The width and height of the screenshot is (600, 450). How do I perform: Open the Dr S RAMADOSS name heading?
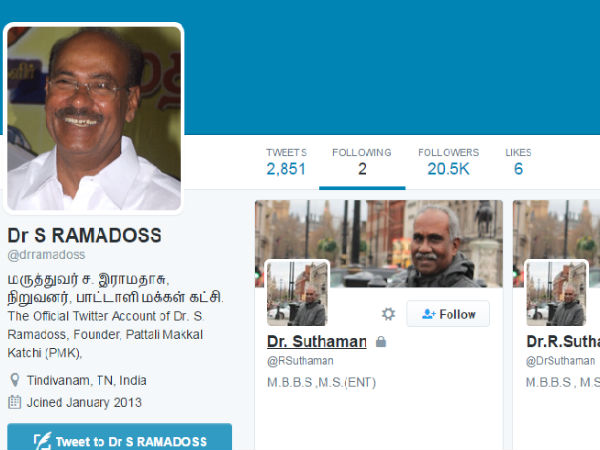[x=84, y=235]
